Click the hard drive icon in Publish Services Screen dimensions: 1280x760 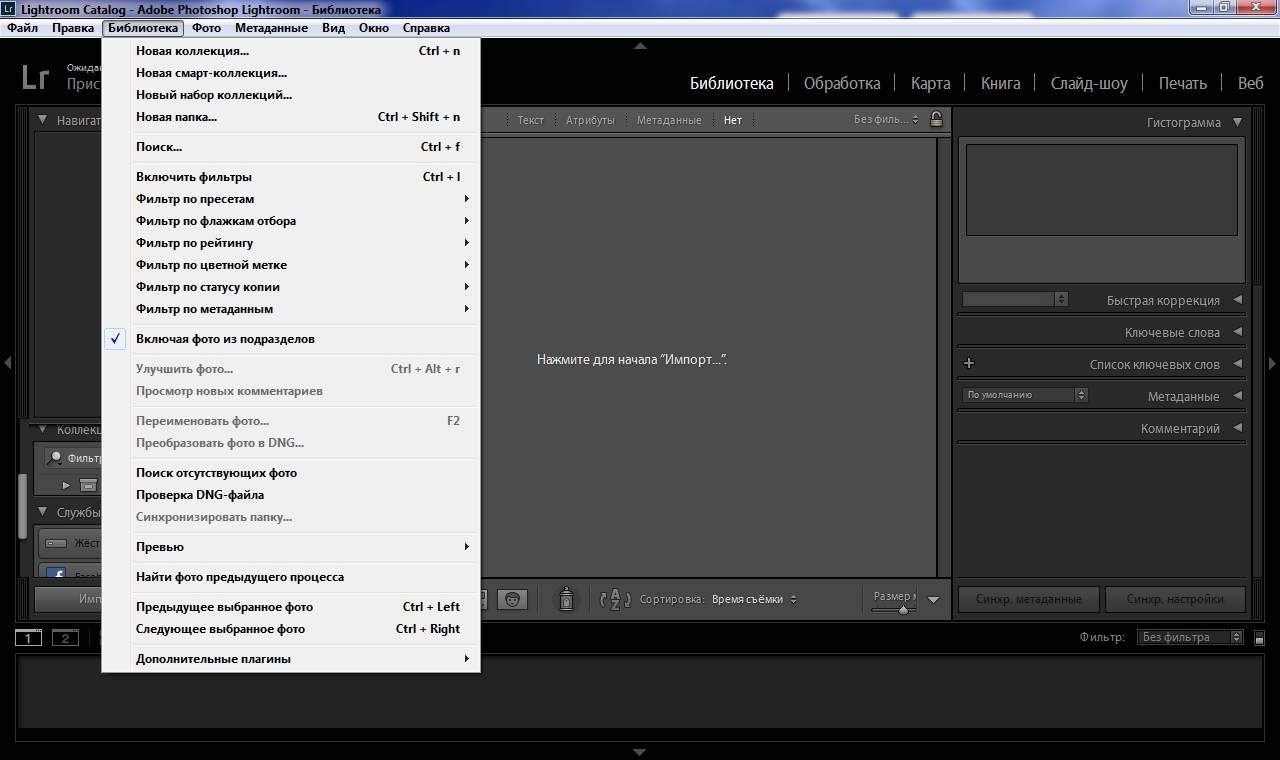56,543
